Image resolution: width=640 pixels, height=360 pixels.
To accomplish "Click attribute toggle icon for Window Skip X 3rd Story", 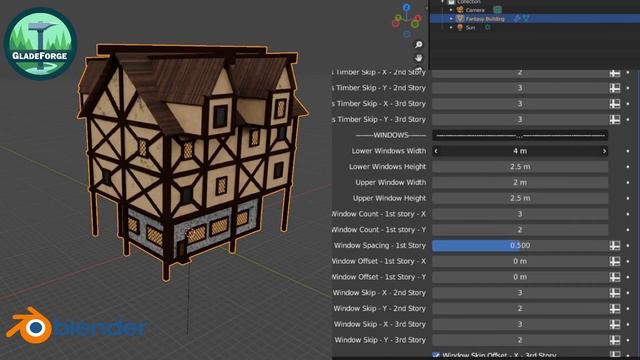I will 615,324.
